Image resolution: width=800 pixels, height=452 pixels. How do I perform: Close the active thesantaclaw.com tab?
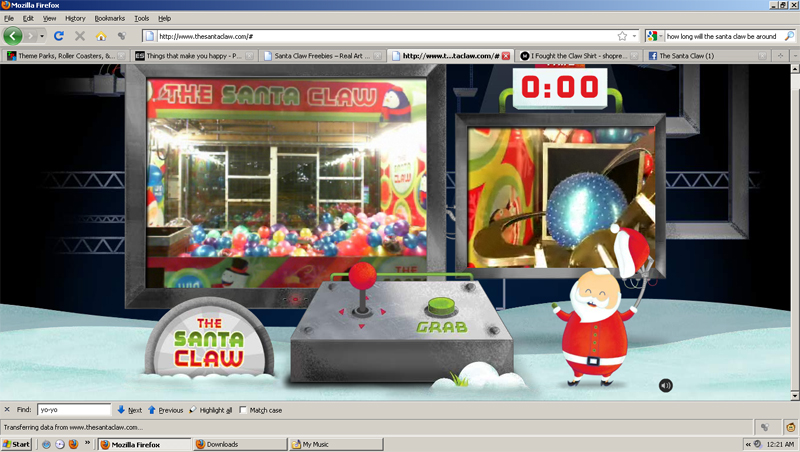pos(506,56)
